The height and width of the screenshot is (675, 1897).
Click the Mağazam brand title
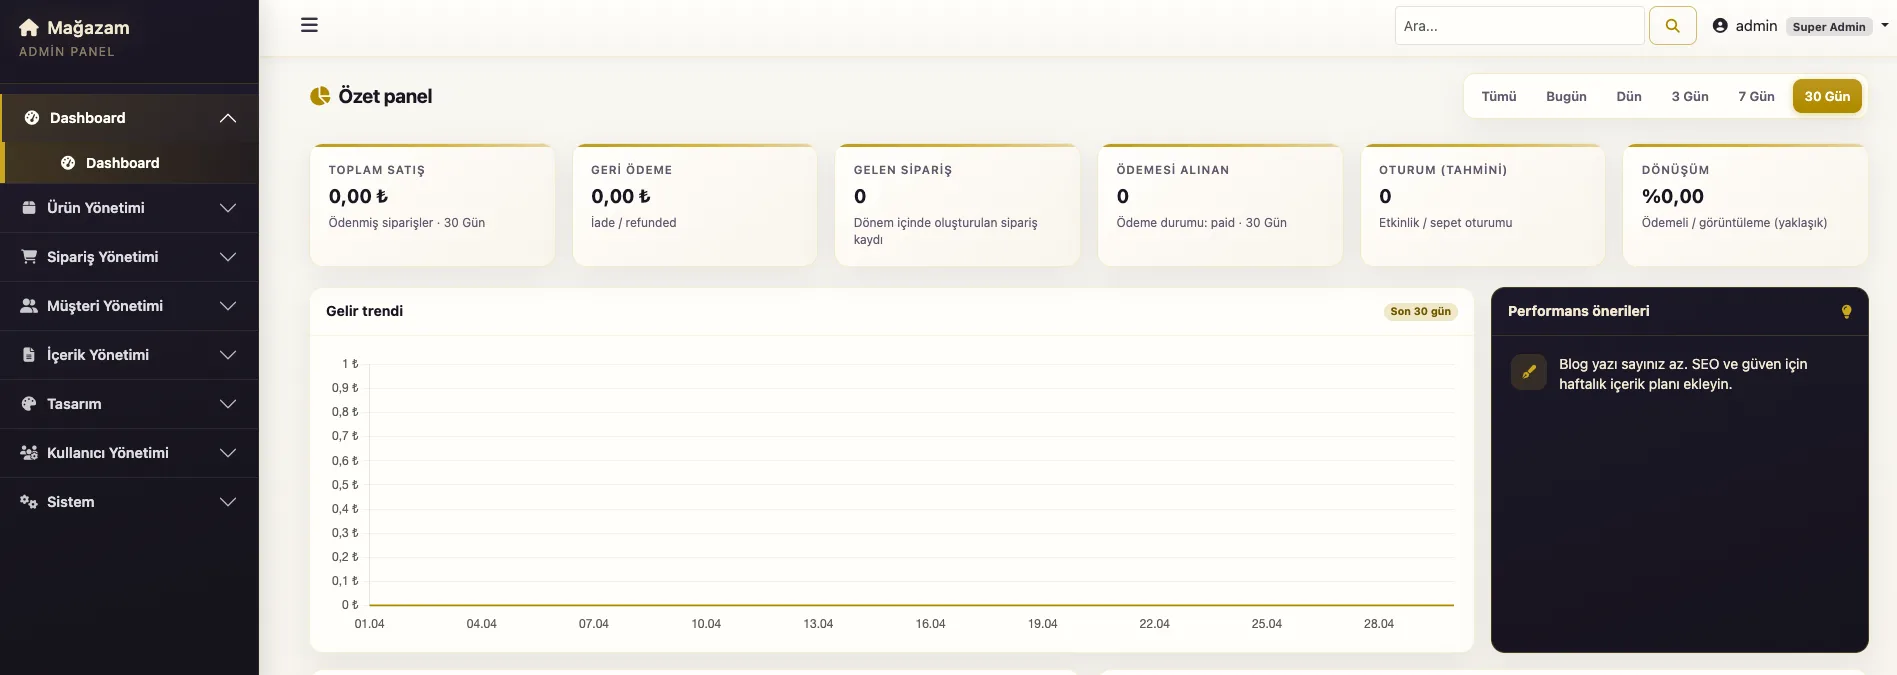click(88, 28)
